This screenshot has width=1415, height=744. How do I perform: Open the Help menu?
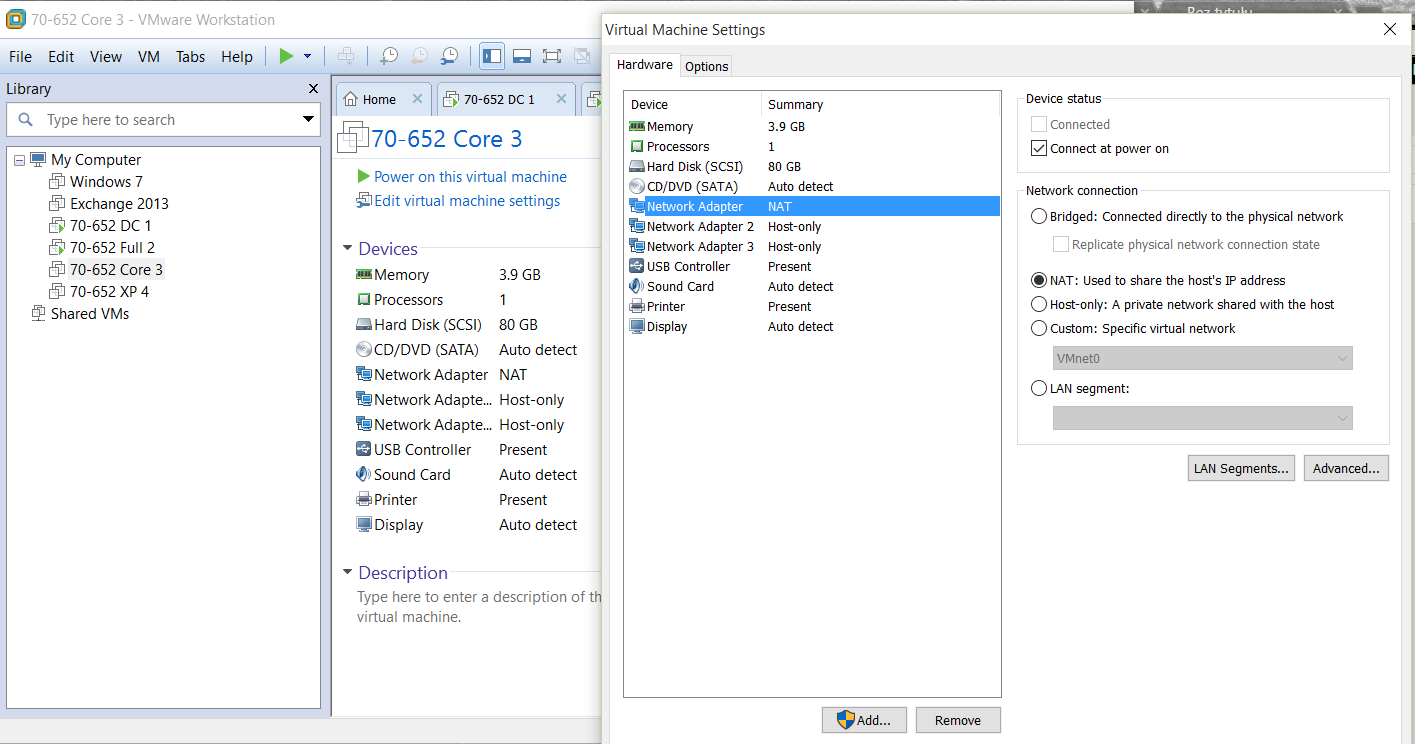(237, 57)
